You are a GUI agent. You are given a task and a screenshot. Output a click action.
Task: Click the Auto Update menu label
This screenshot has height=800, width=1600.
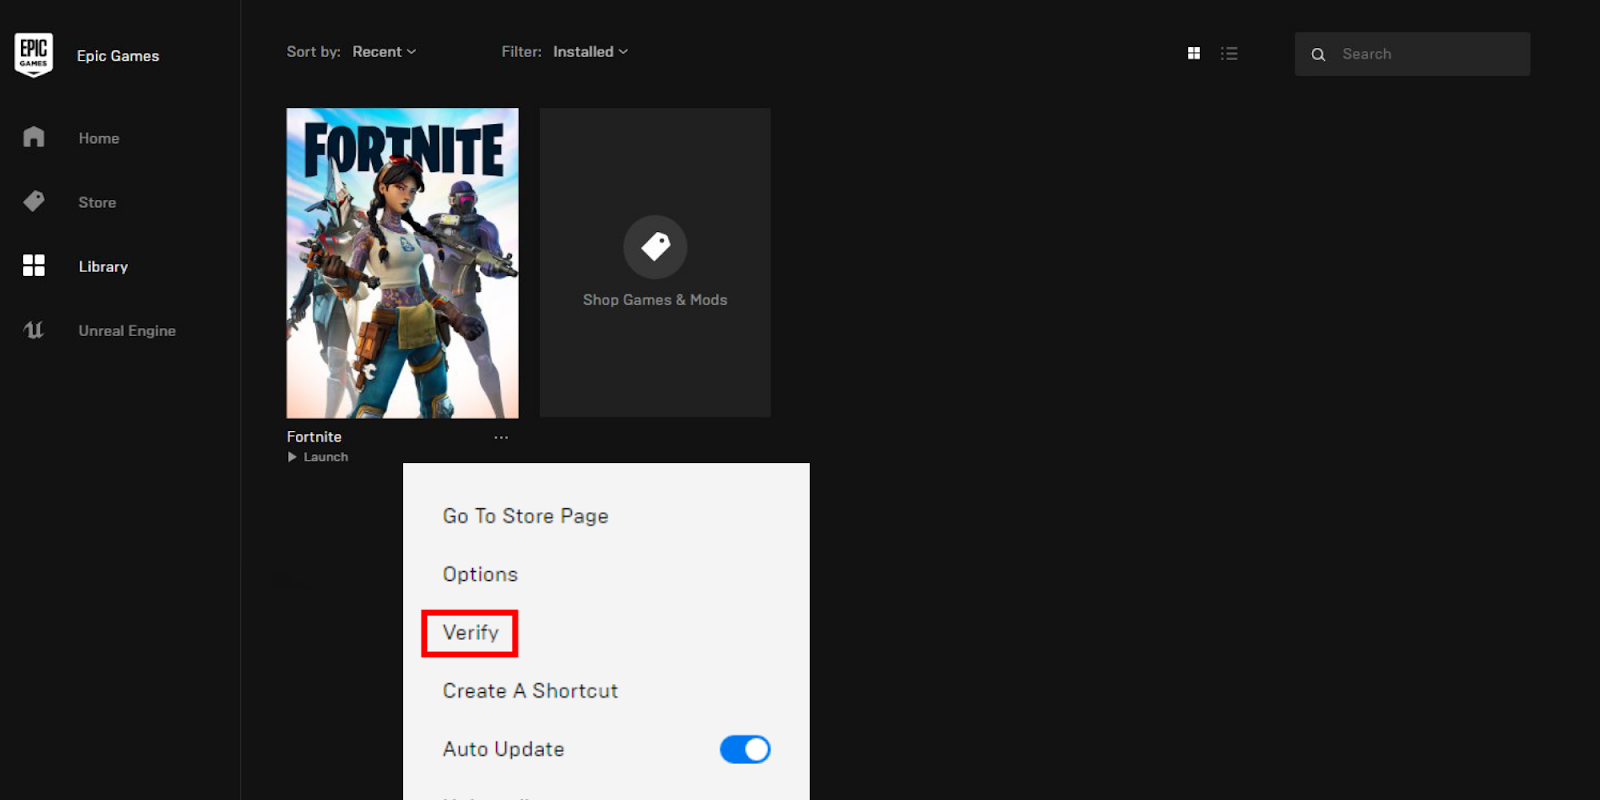503,749
